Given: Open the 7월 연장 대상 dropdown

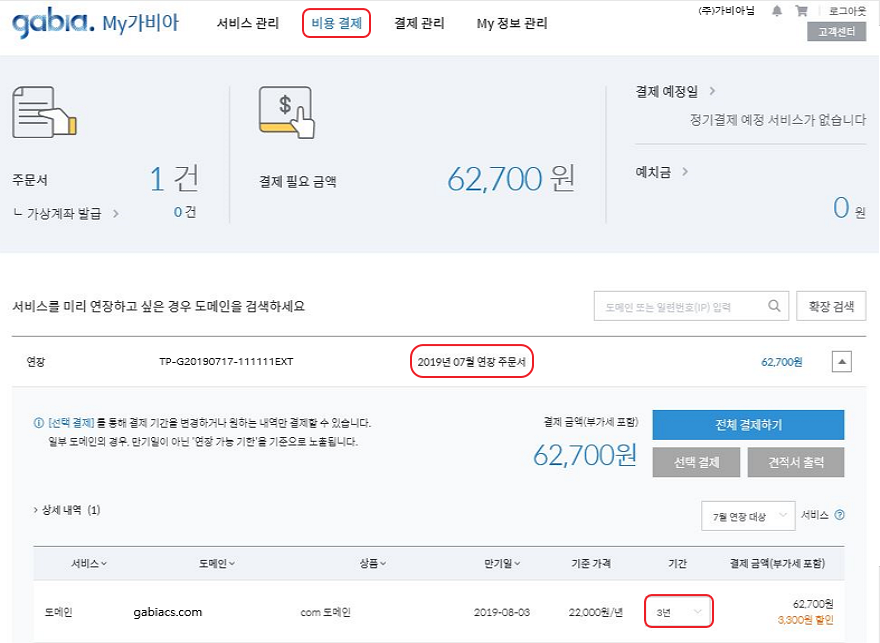Looking at the screenshot, I should tap(748, 516).
